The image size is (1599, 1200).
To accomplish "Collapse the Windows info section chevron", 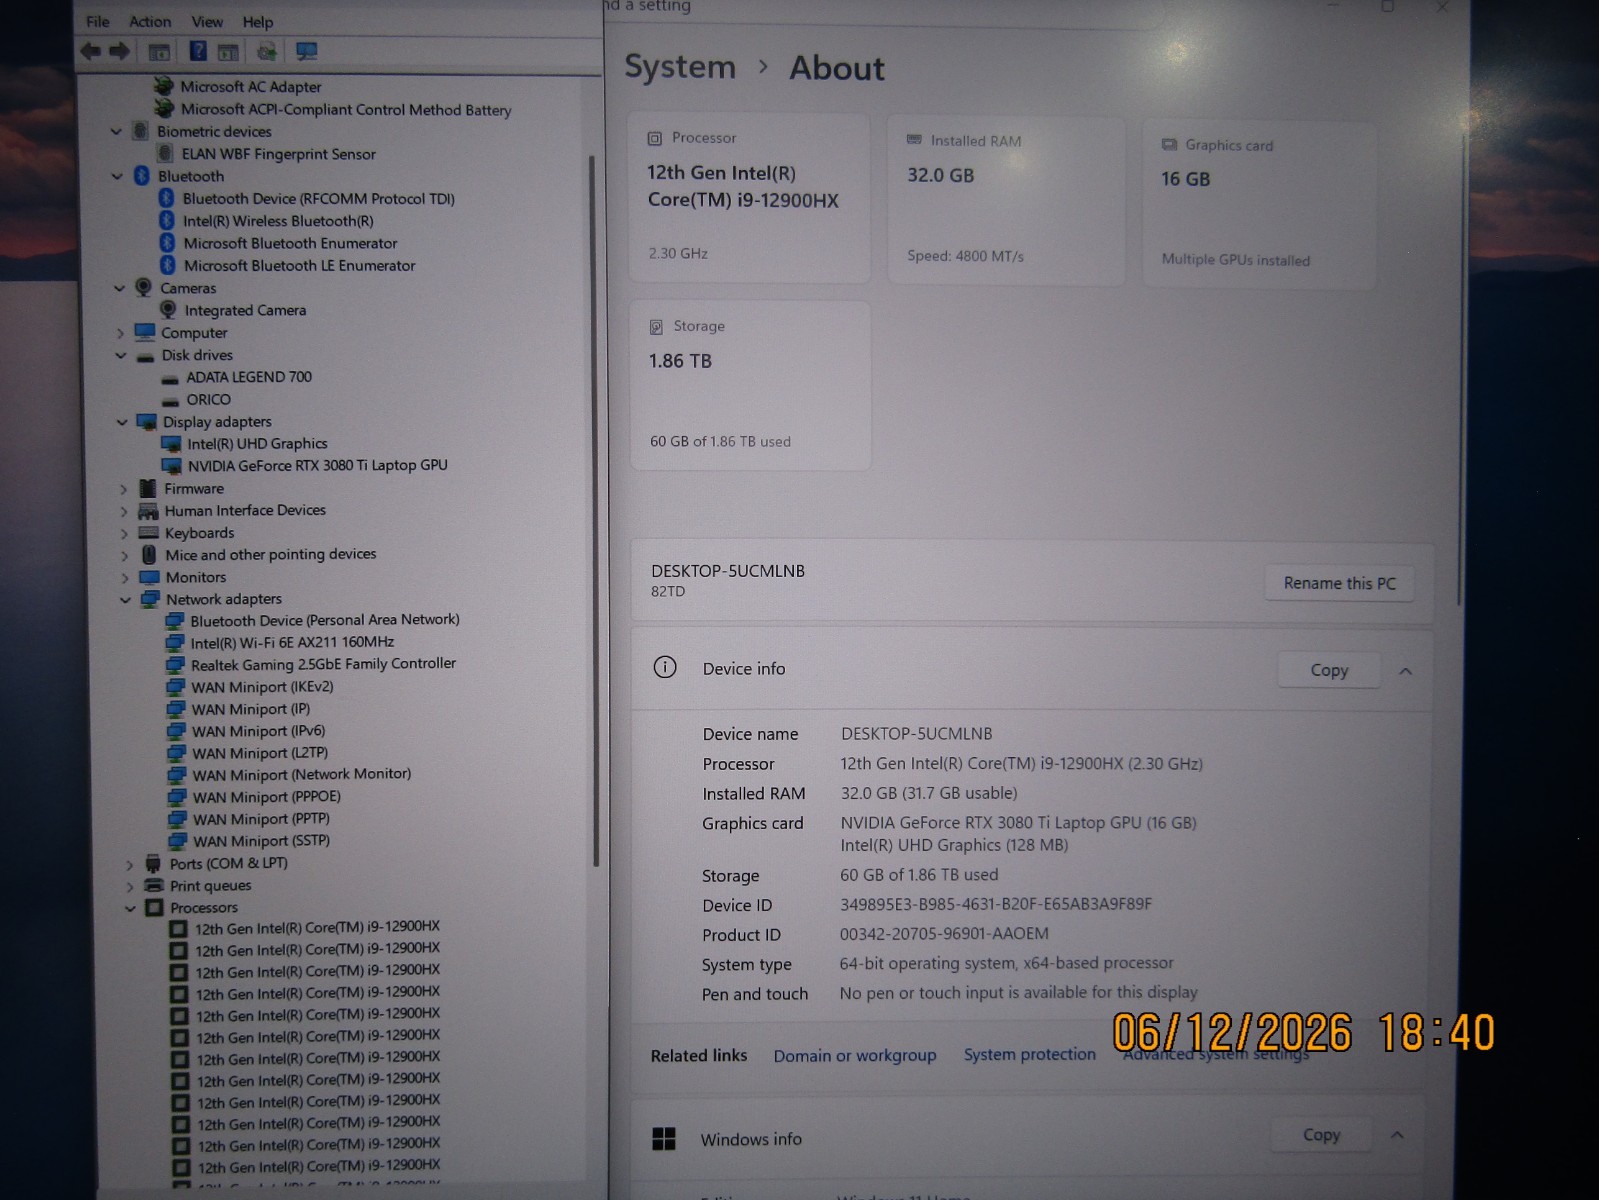I will point(1397,1135).
